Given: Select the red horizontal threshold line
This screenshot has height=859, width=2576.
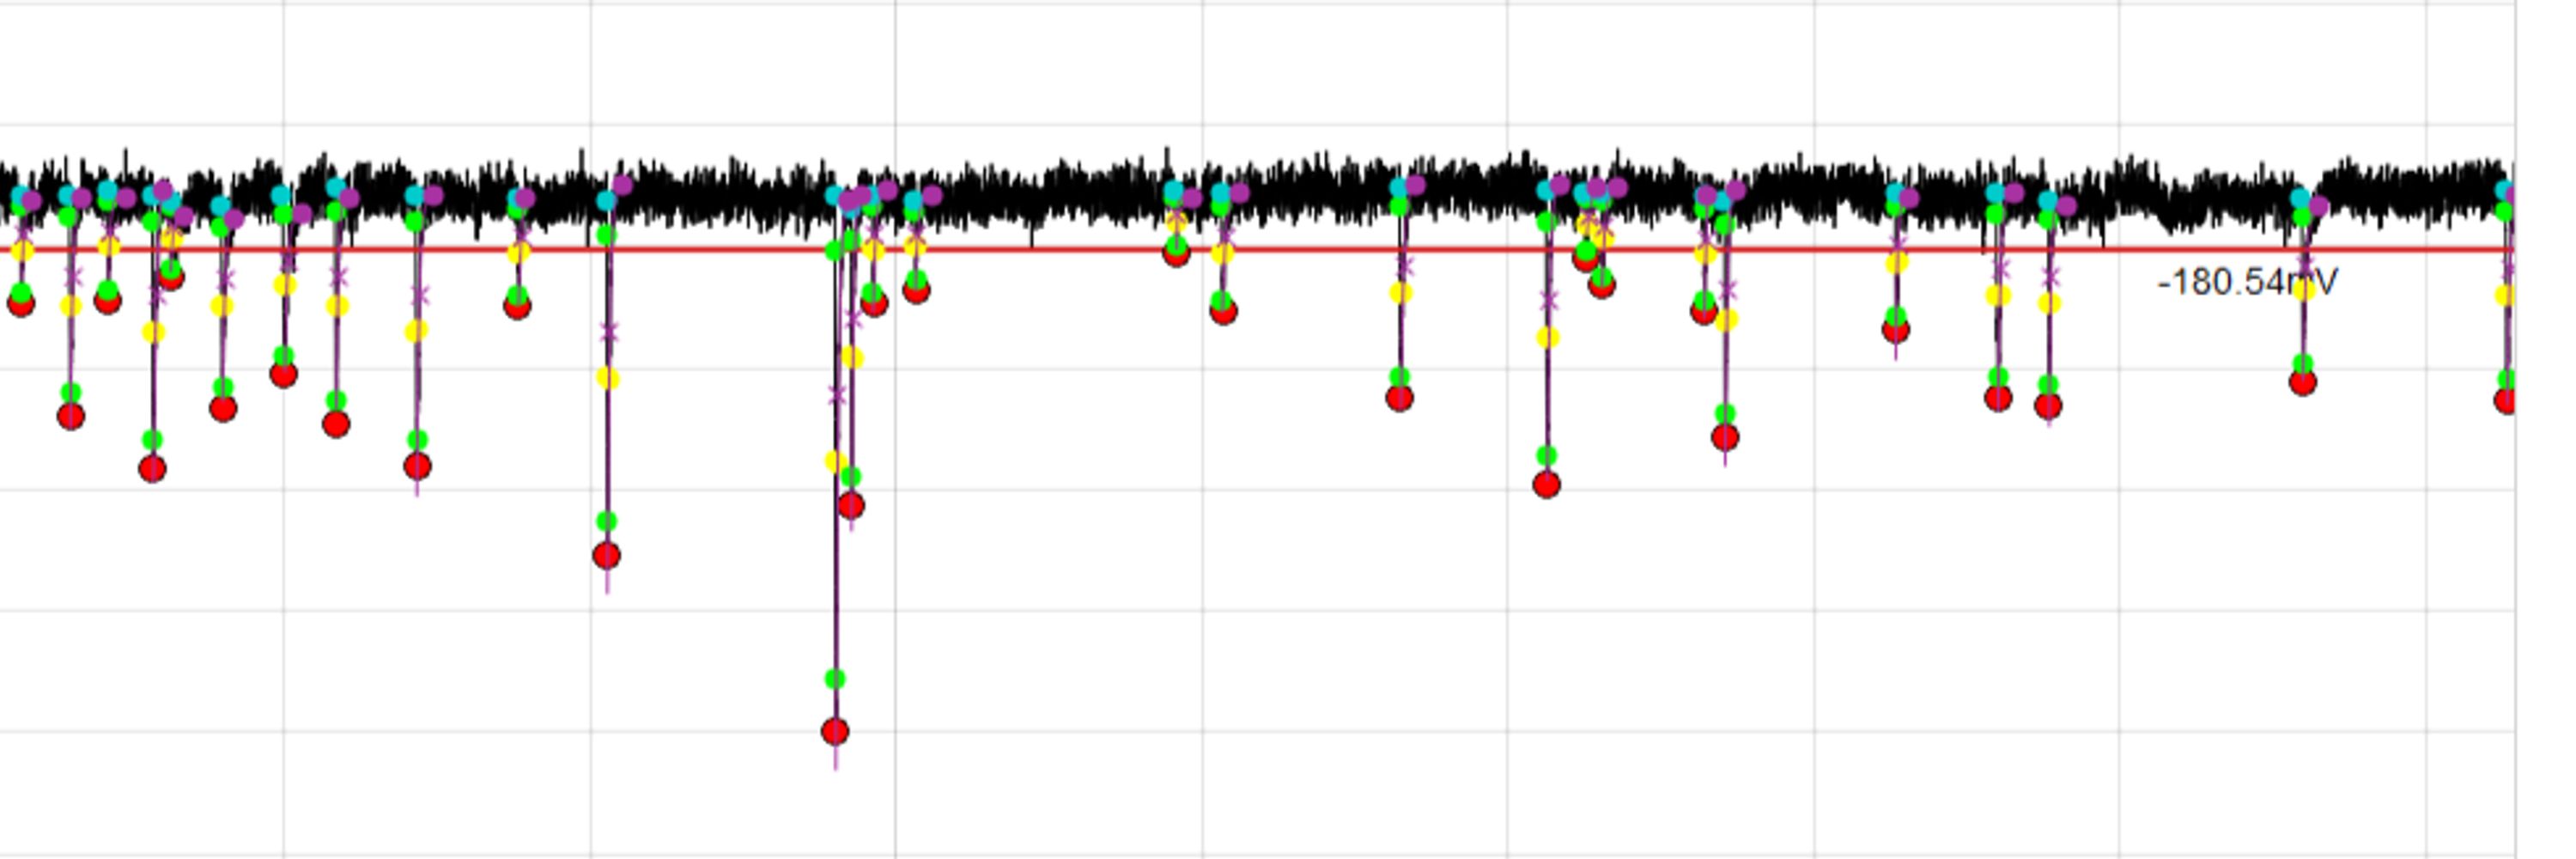Looking at the screenshot, I should pyautogui.click(x=1257, y=248).
